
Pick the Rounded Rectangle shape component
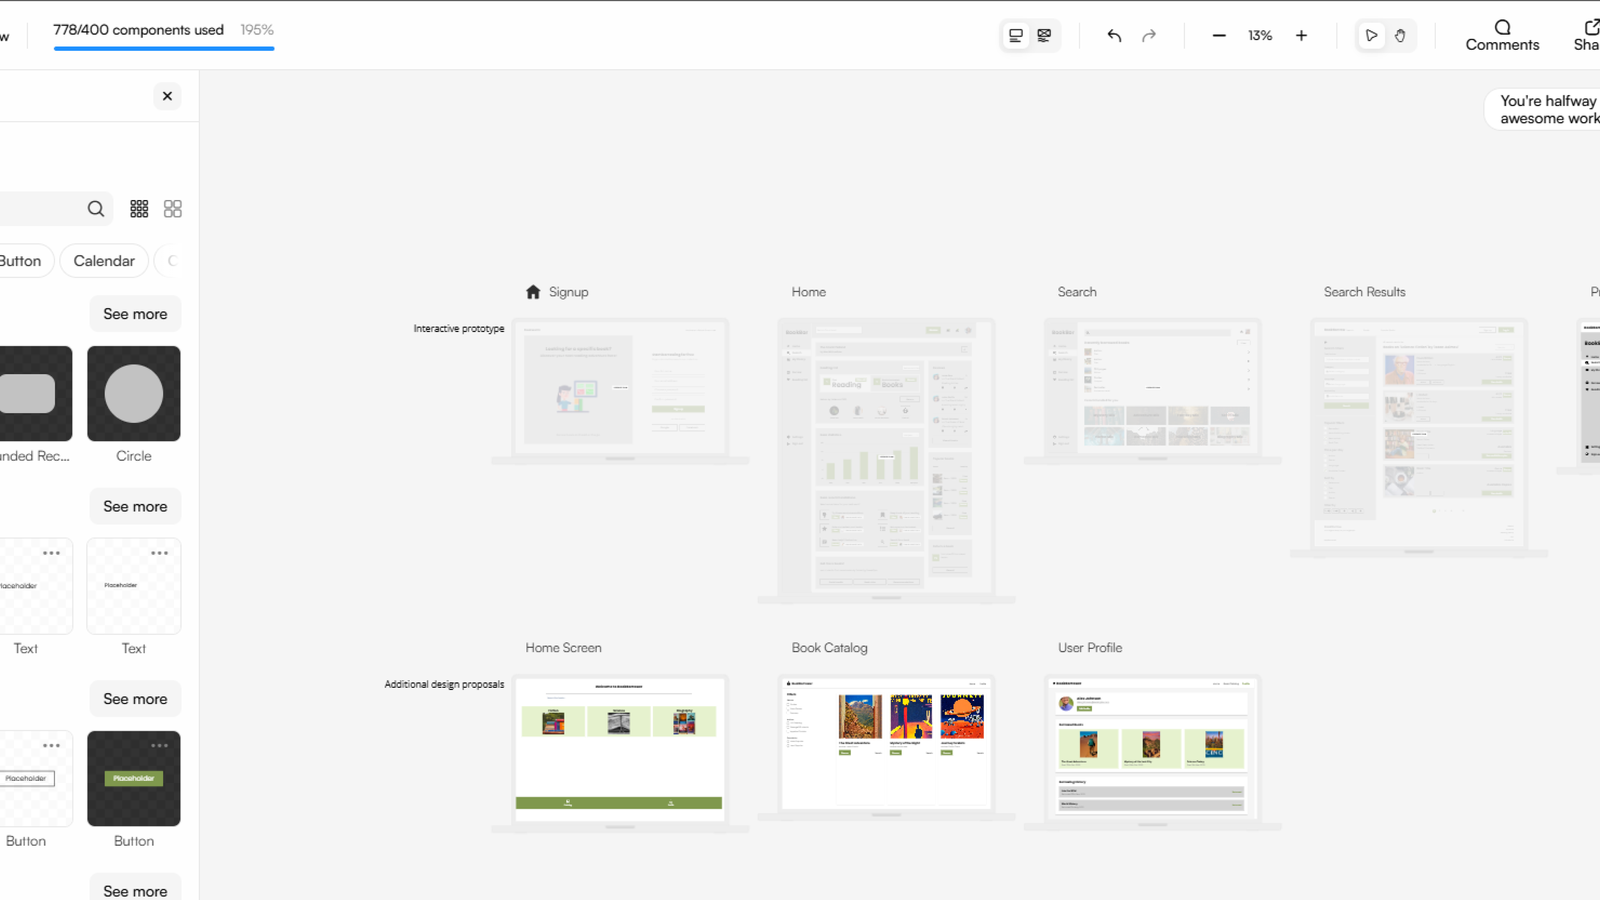pyautogui.click(x=36, y=394)
